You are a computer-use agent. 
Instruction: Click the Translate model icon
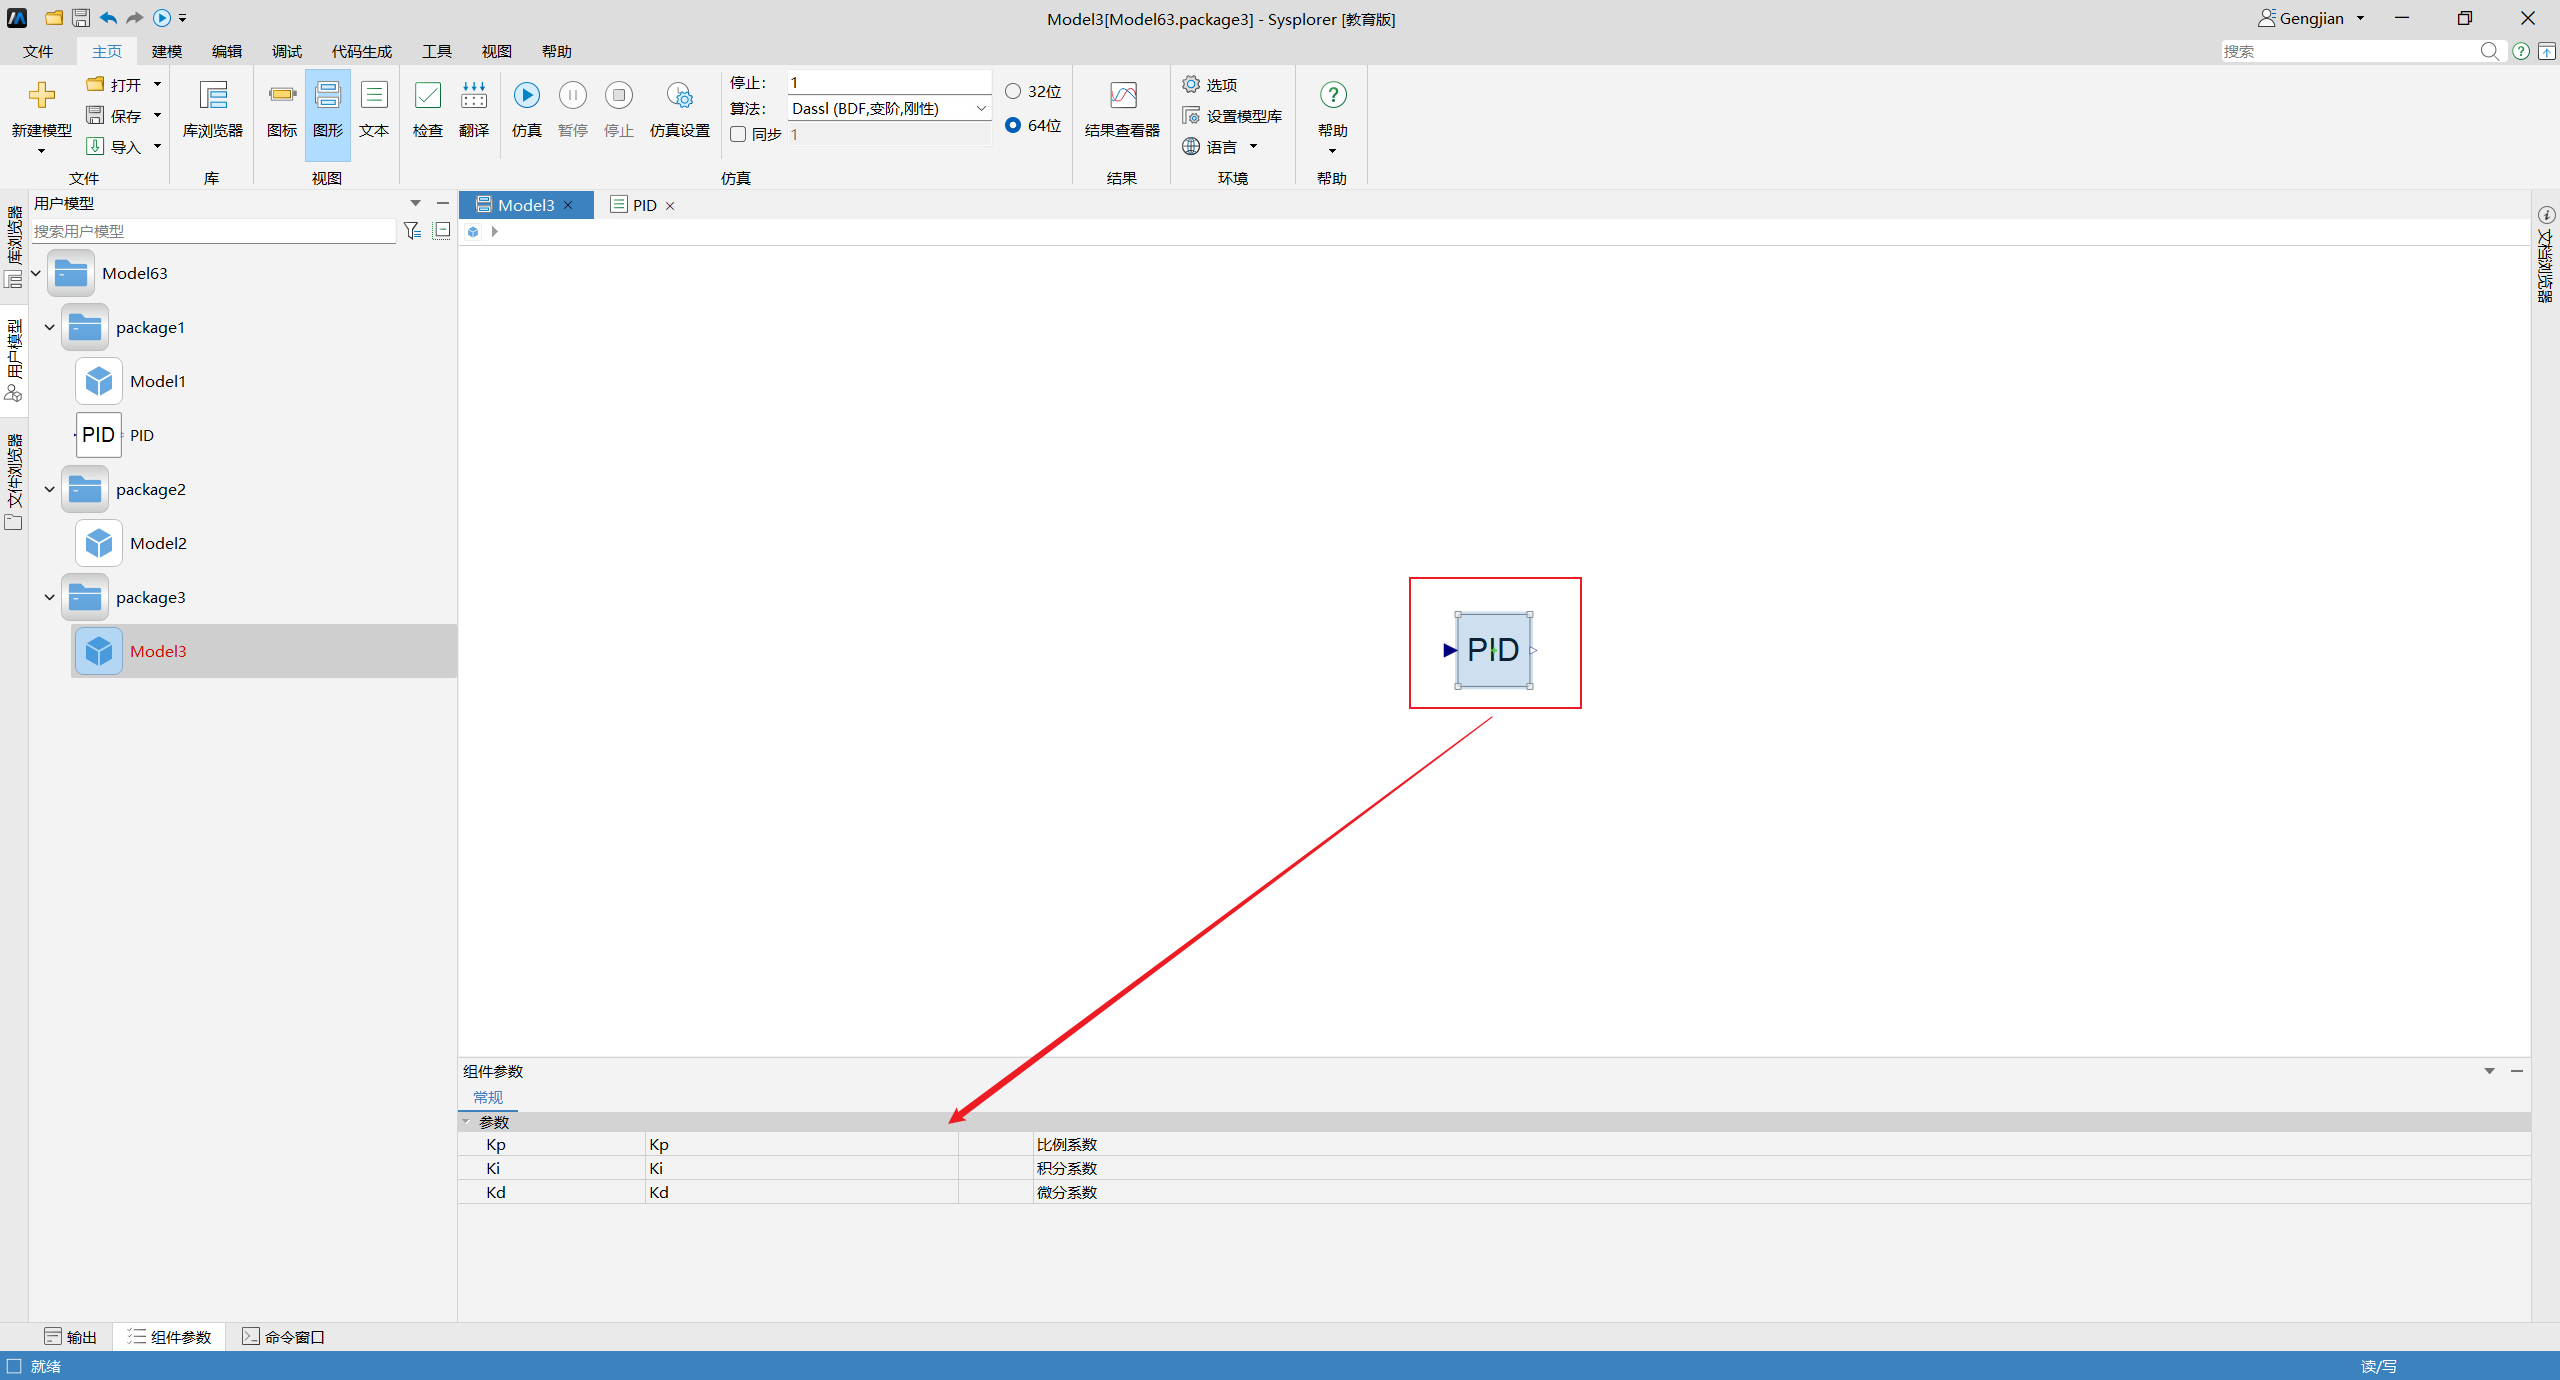point(473,96)
